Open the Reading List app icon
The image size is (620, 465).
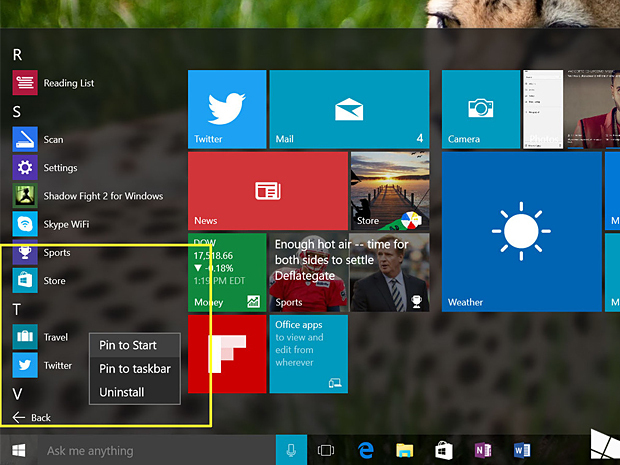tap(25, 83)
